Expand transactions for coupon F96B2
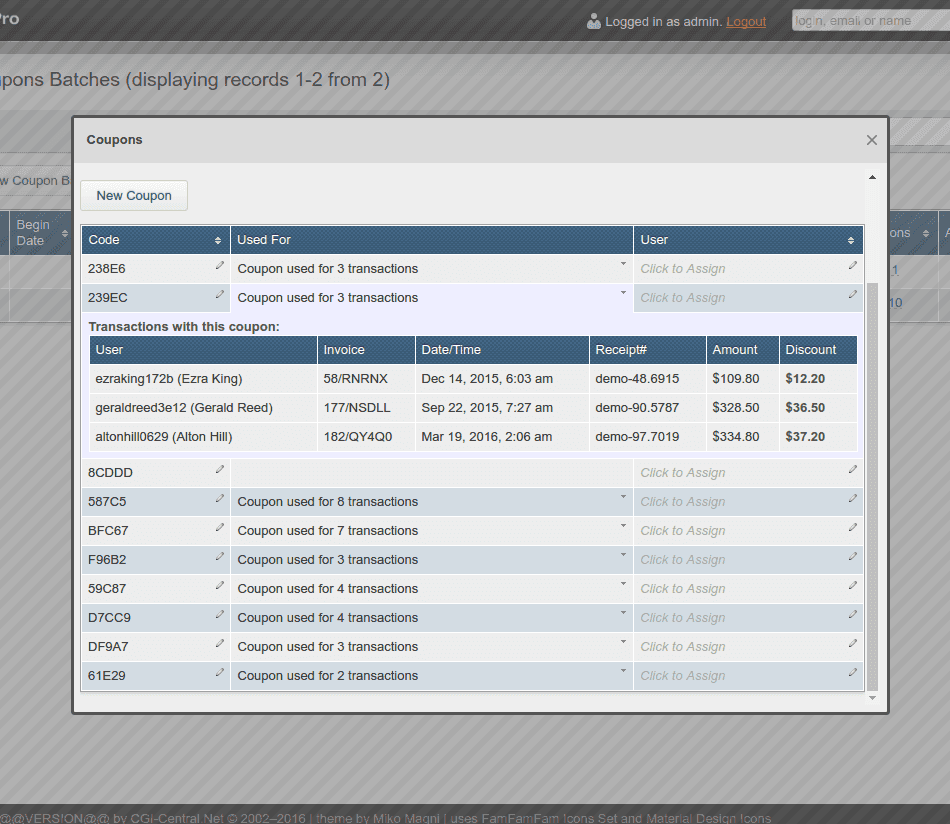This screenshot has width=950, height=824. point(623,555)
